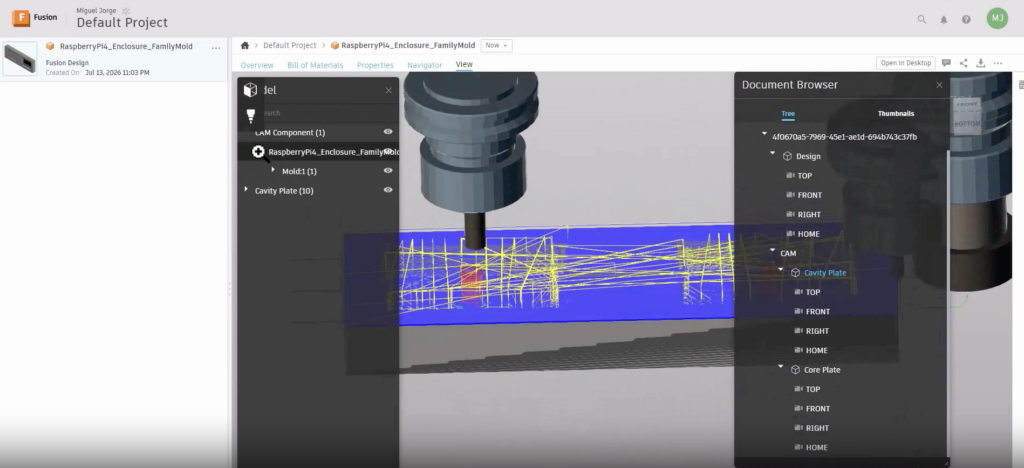This screenshot has width=1024, height=468.
Task: Select the file thumbnail in left list
Action: (20, 59)
